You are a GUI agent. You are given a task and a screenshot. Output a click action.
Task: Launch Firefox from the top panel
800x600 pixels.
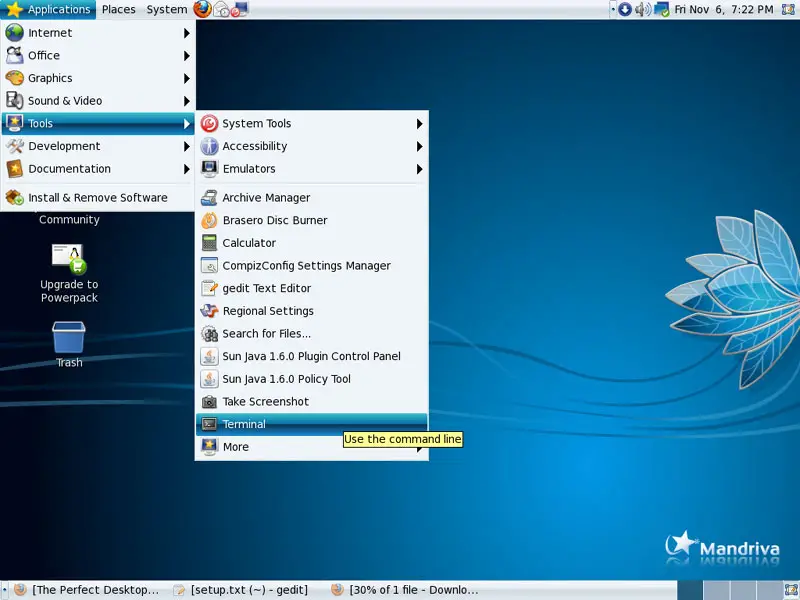tap(203, 9)
